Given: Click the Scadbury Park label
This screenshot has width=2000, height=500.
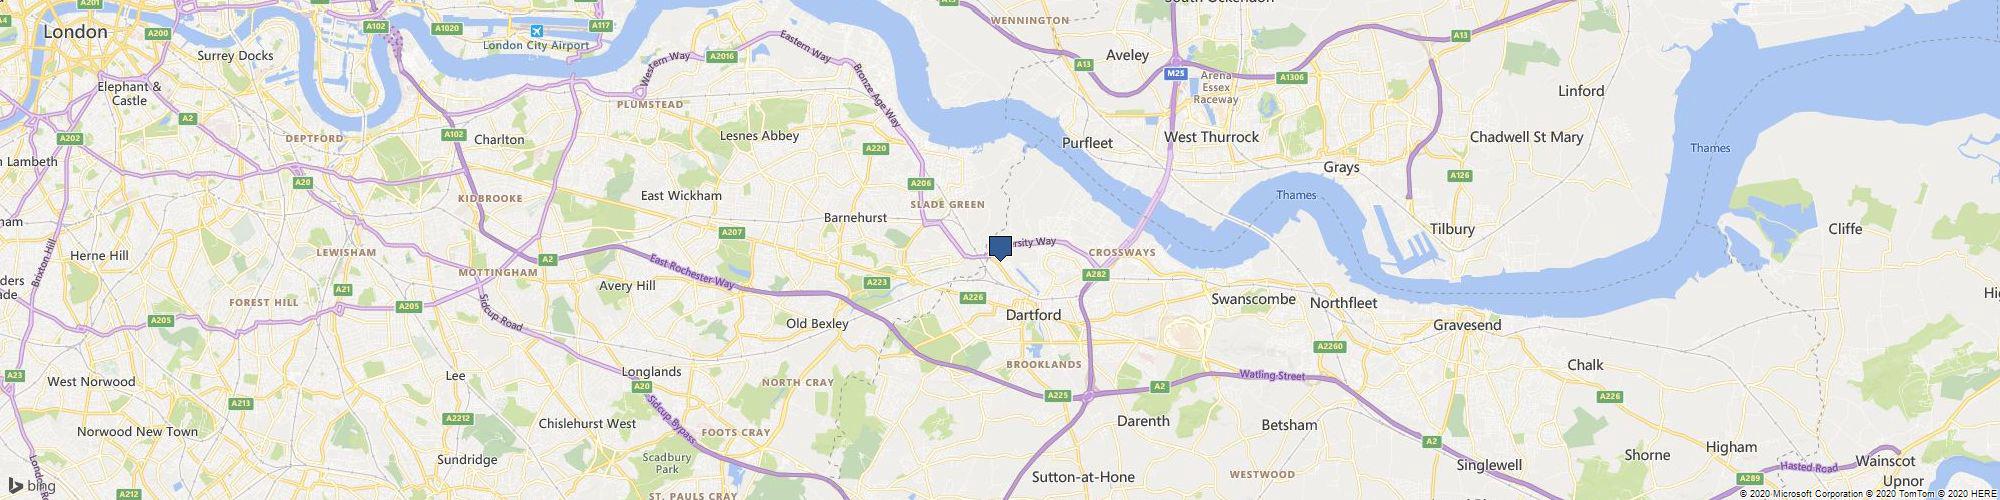Looking at the screenshot, I should (x=660, y=463).
